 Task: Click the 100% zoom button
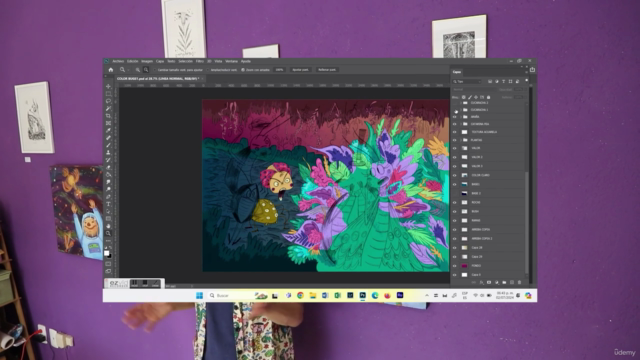coord(279,70)
